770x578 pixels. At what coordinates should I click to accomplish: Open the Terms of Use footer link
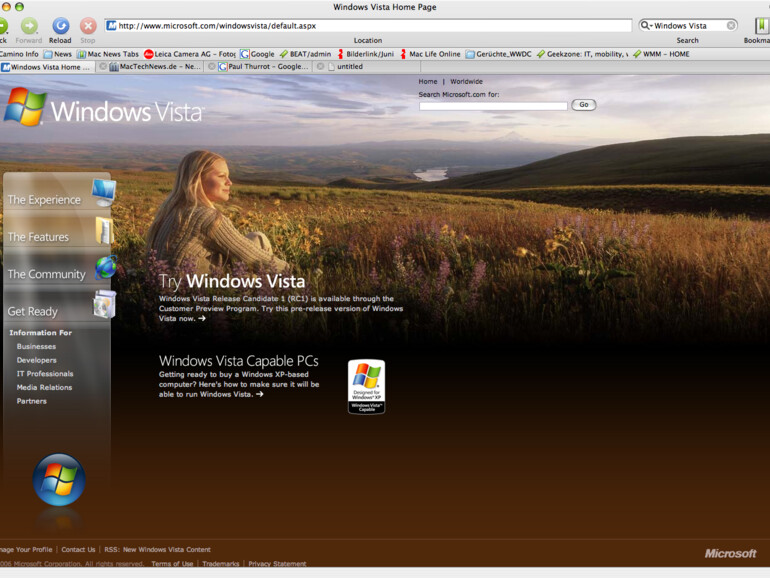click(x=172, y=564)
